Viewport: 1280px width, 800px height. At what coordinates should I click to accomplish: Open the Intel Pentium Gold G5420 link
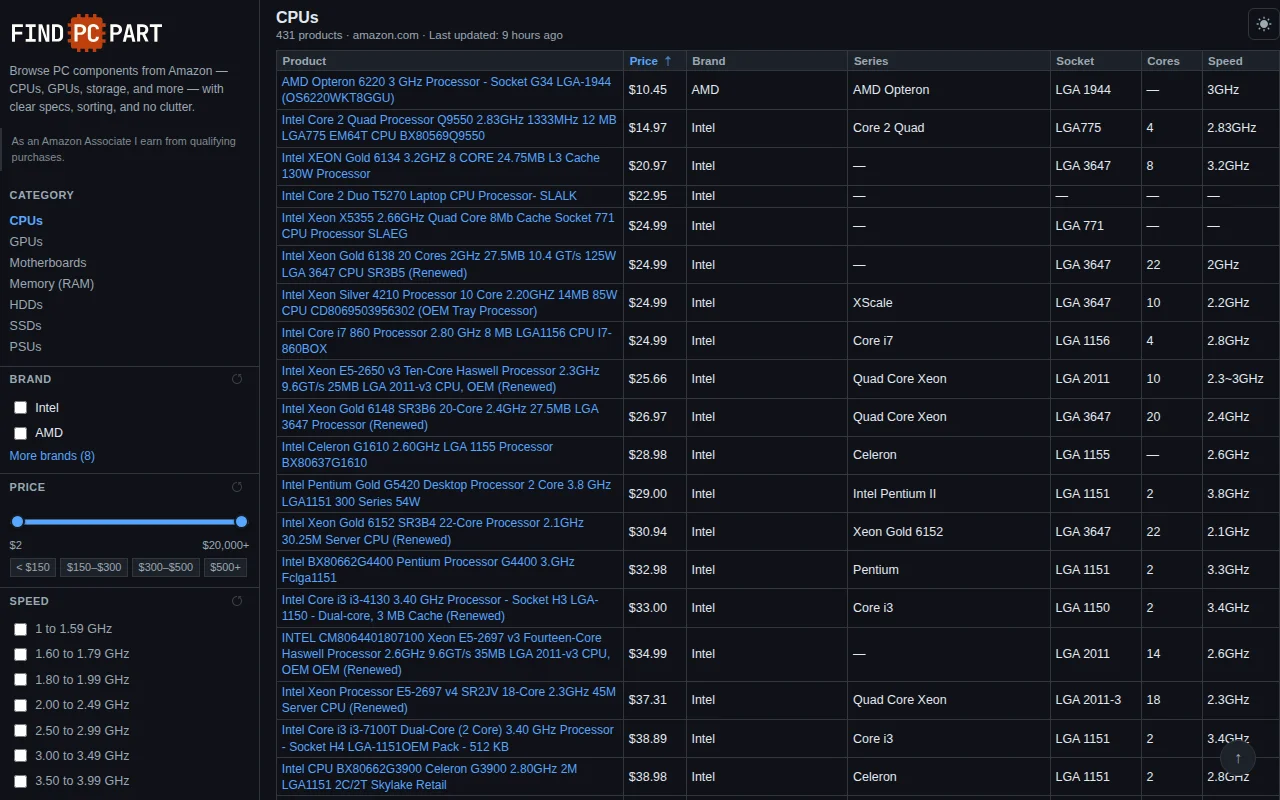click(x=446, y=493)
